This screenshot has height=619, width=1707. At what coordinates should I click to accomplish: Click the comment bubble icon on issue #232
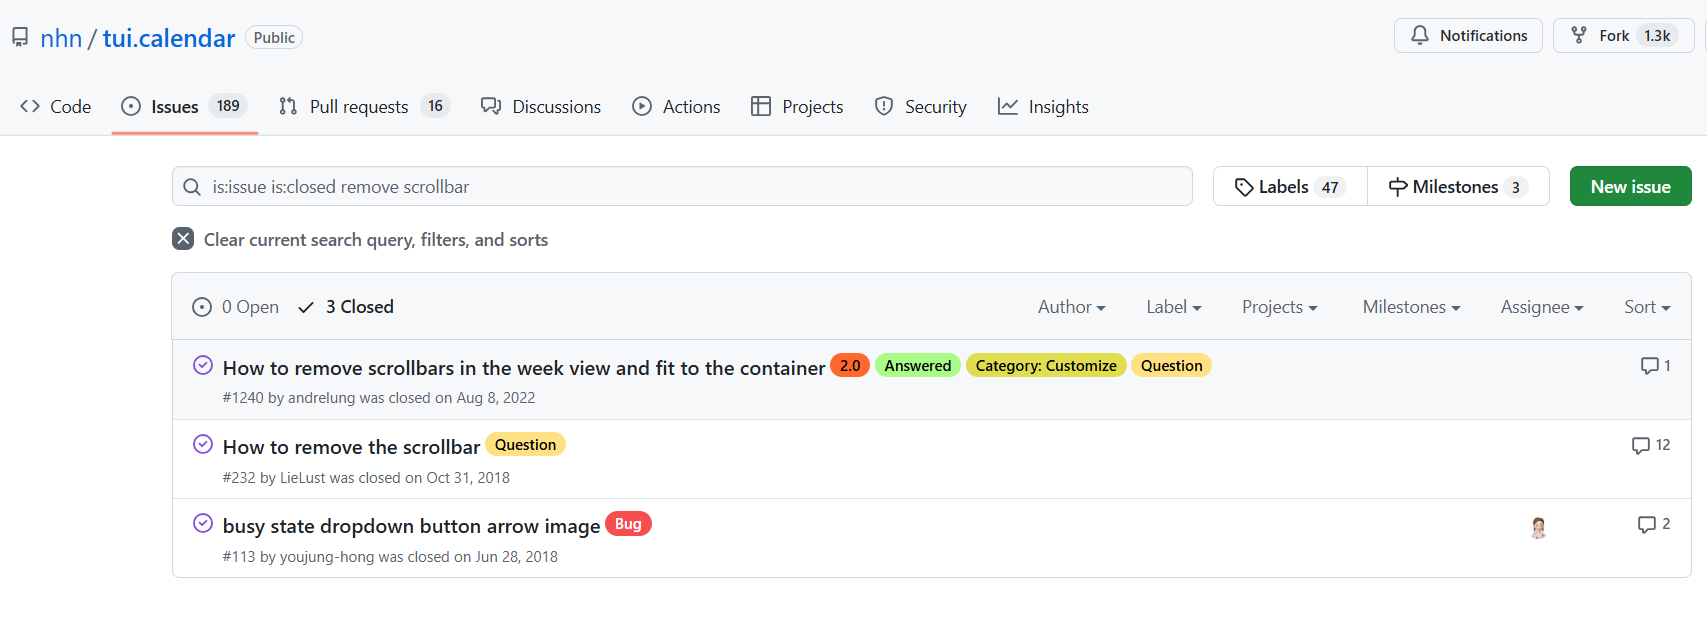(x=1640, y=446)
